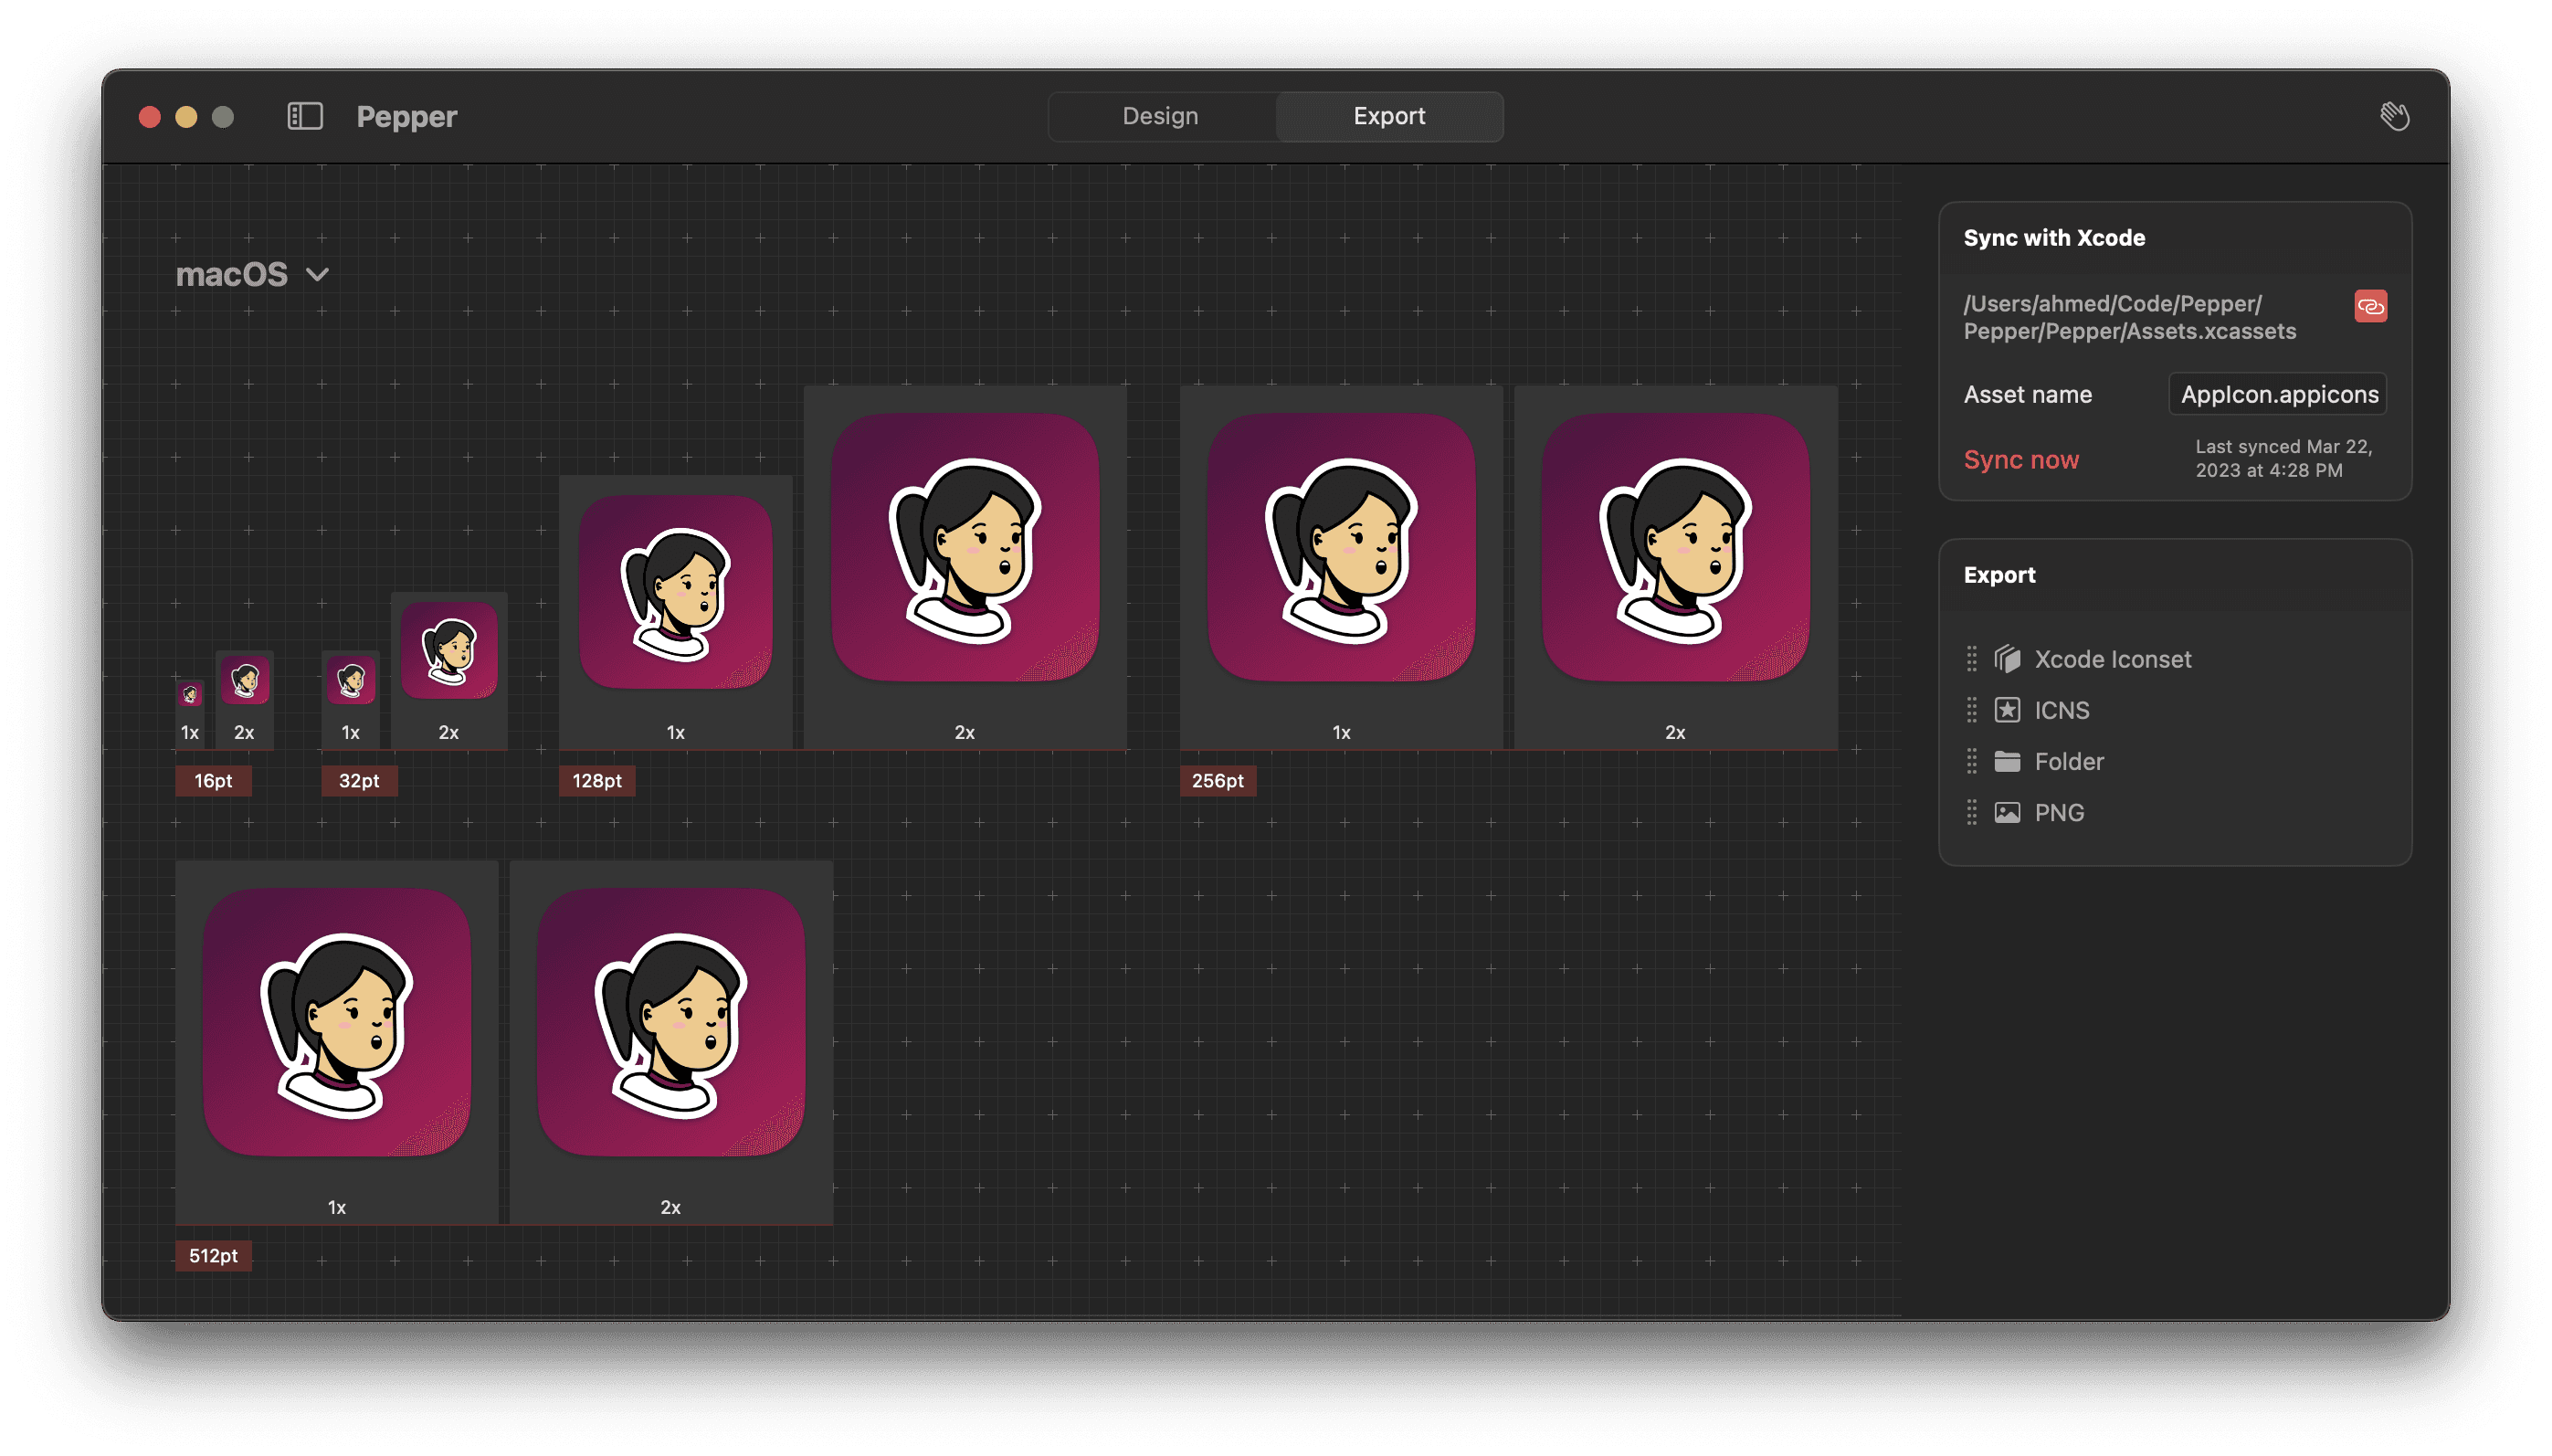Export to a Folder
This screenshot has width=2552, height=1456.
tap(2068, 761)
